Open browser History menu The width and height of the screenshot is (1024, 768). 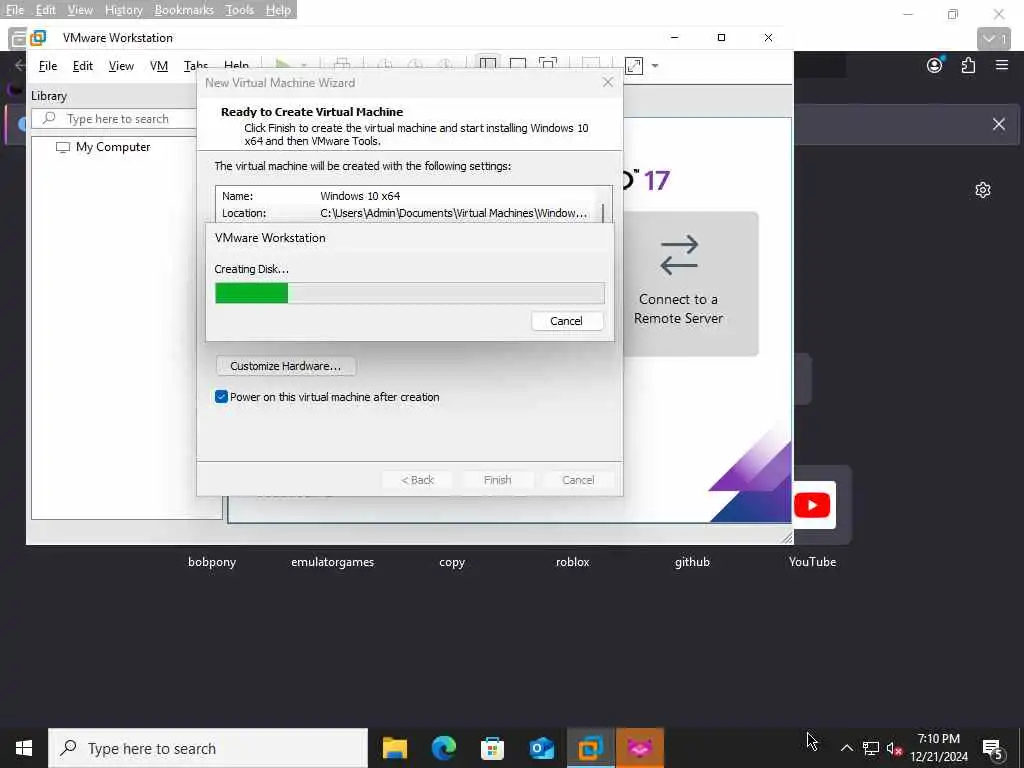point(123,10)
